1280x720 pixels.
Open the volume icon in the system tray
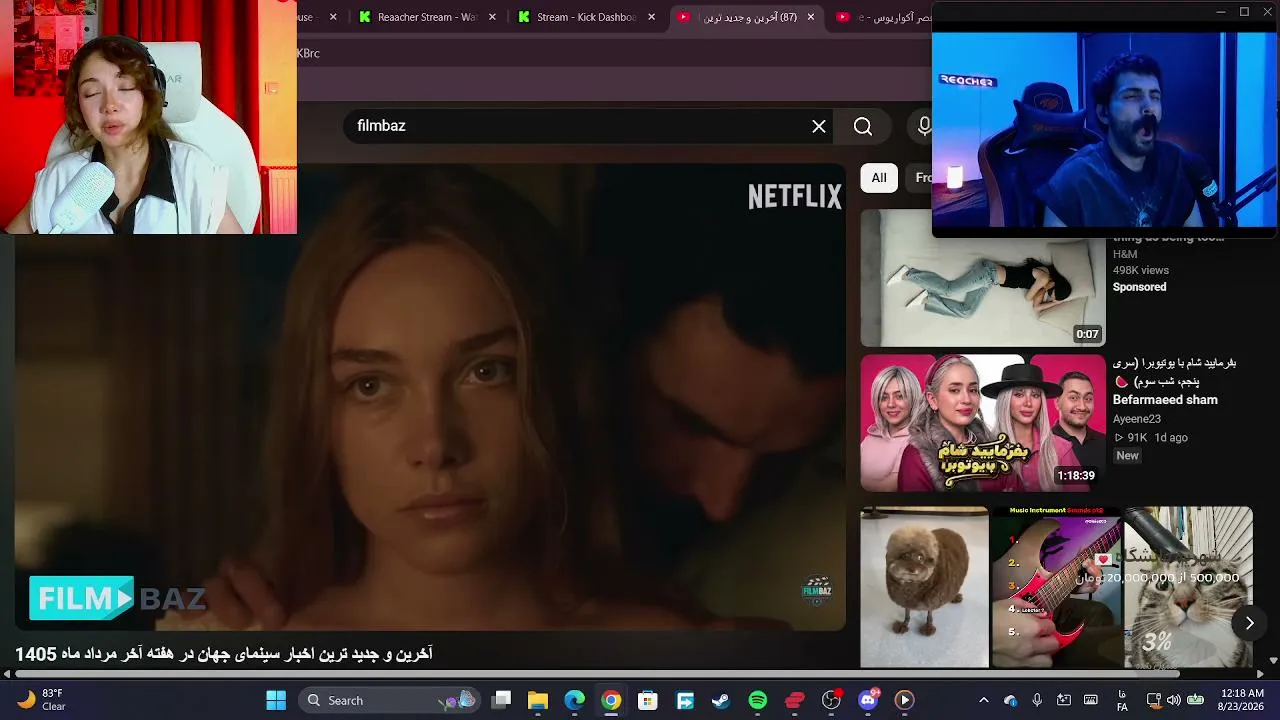click(x=1173, y=700)
